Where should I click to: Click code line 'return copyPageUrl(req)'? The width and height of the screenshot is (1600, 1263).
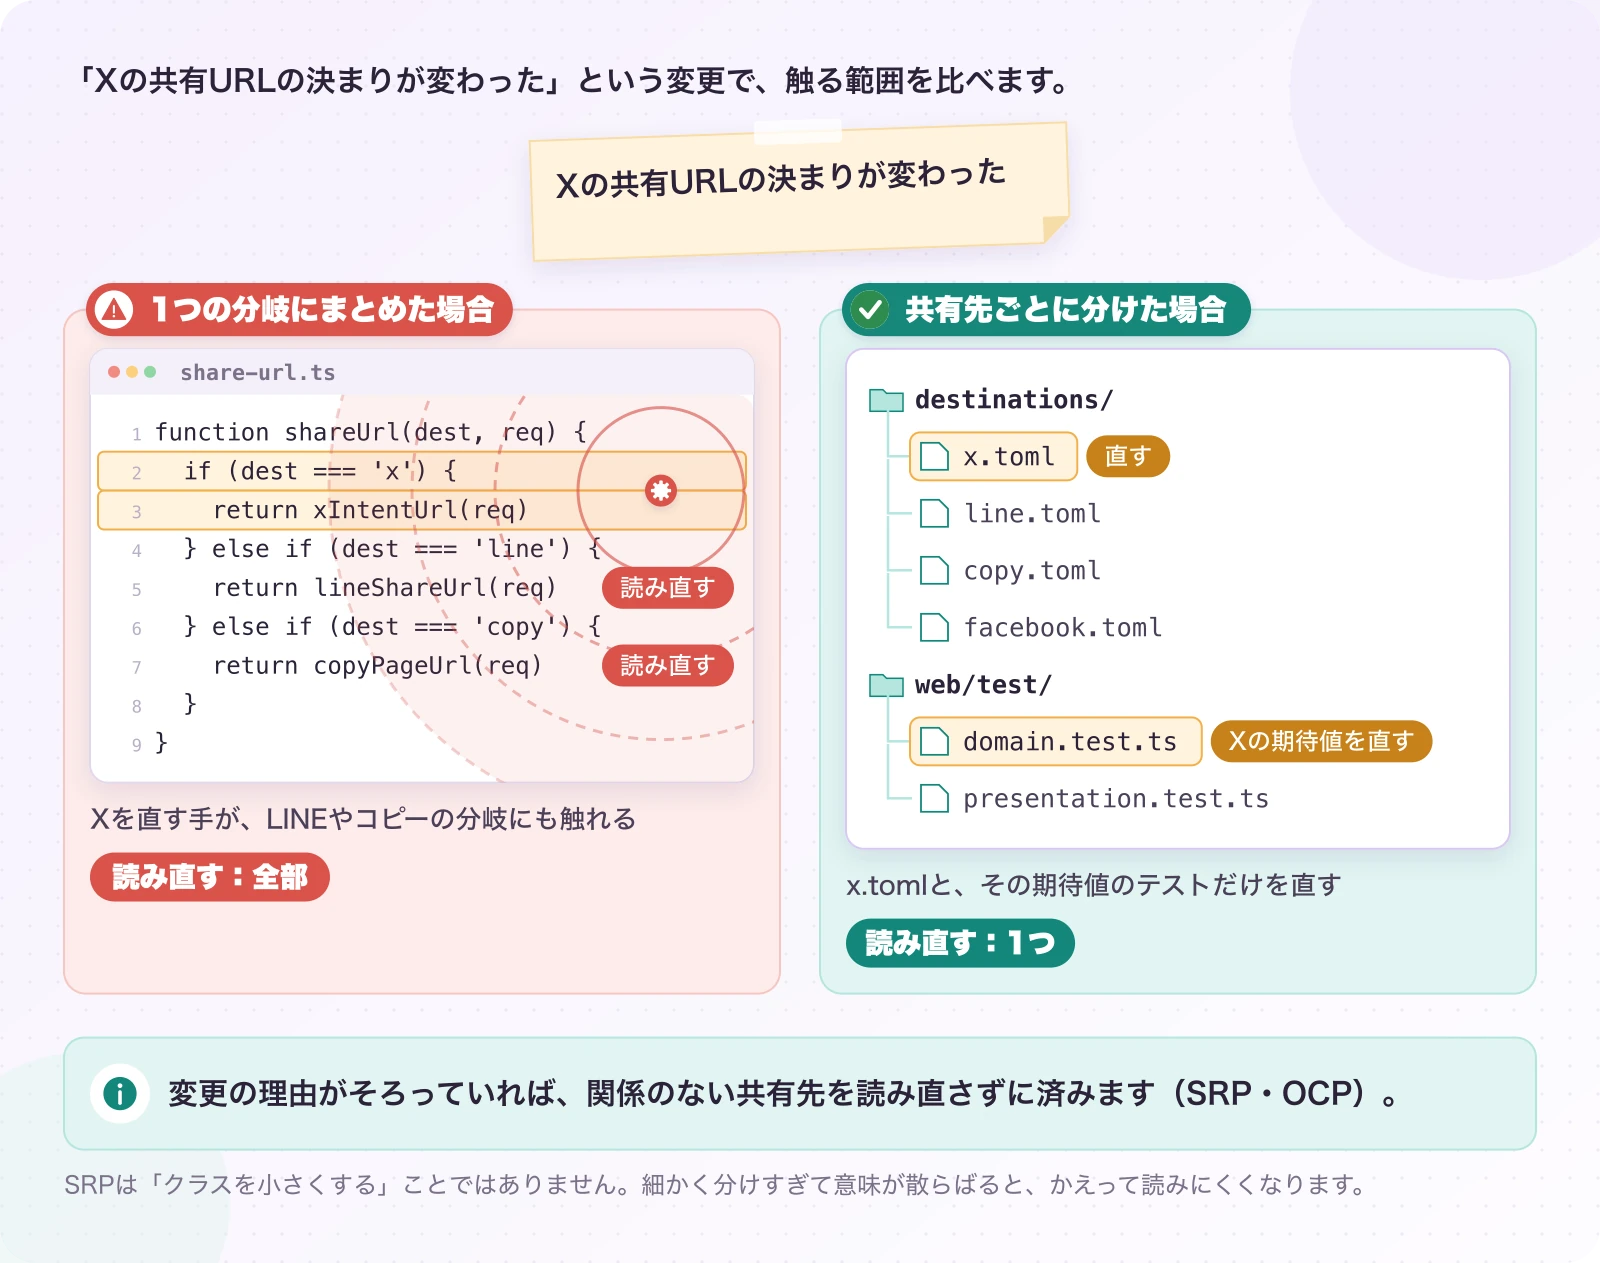[x=378, y=666]
